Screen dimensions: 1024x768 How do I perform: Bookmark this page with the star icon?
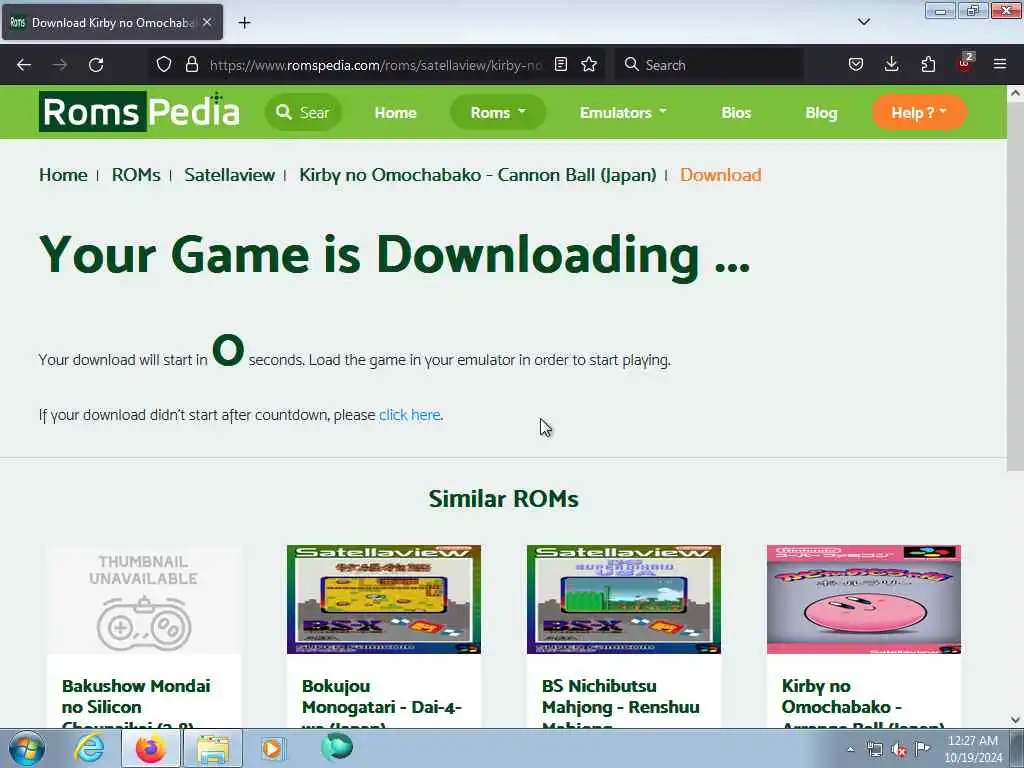click(x=589, y=64)
